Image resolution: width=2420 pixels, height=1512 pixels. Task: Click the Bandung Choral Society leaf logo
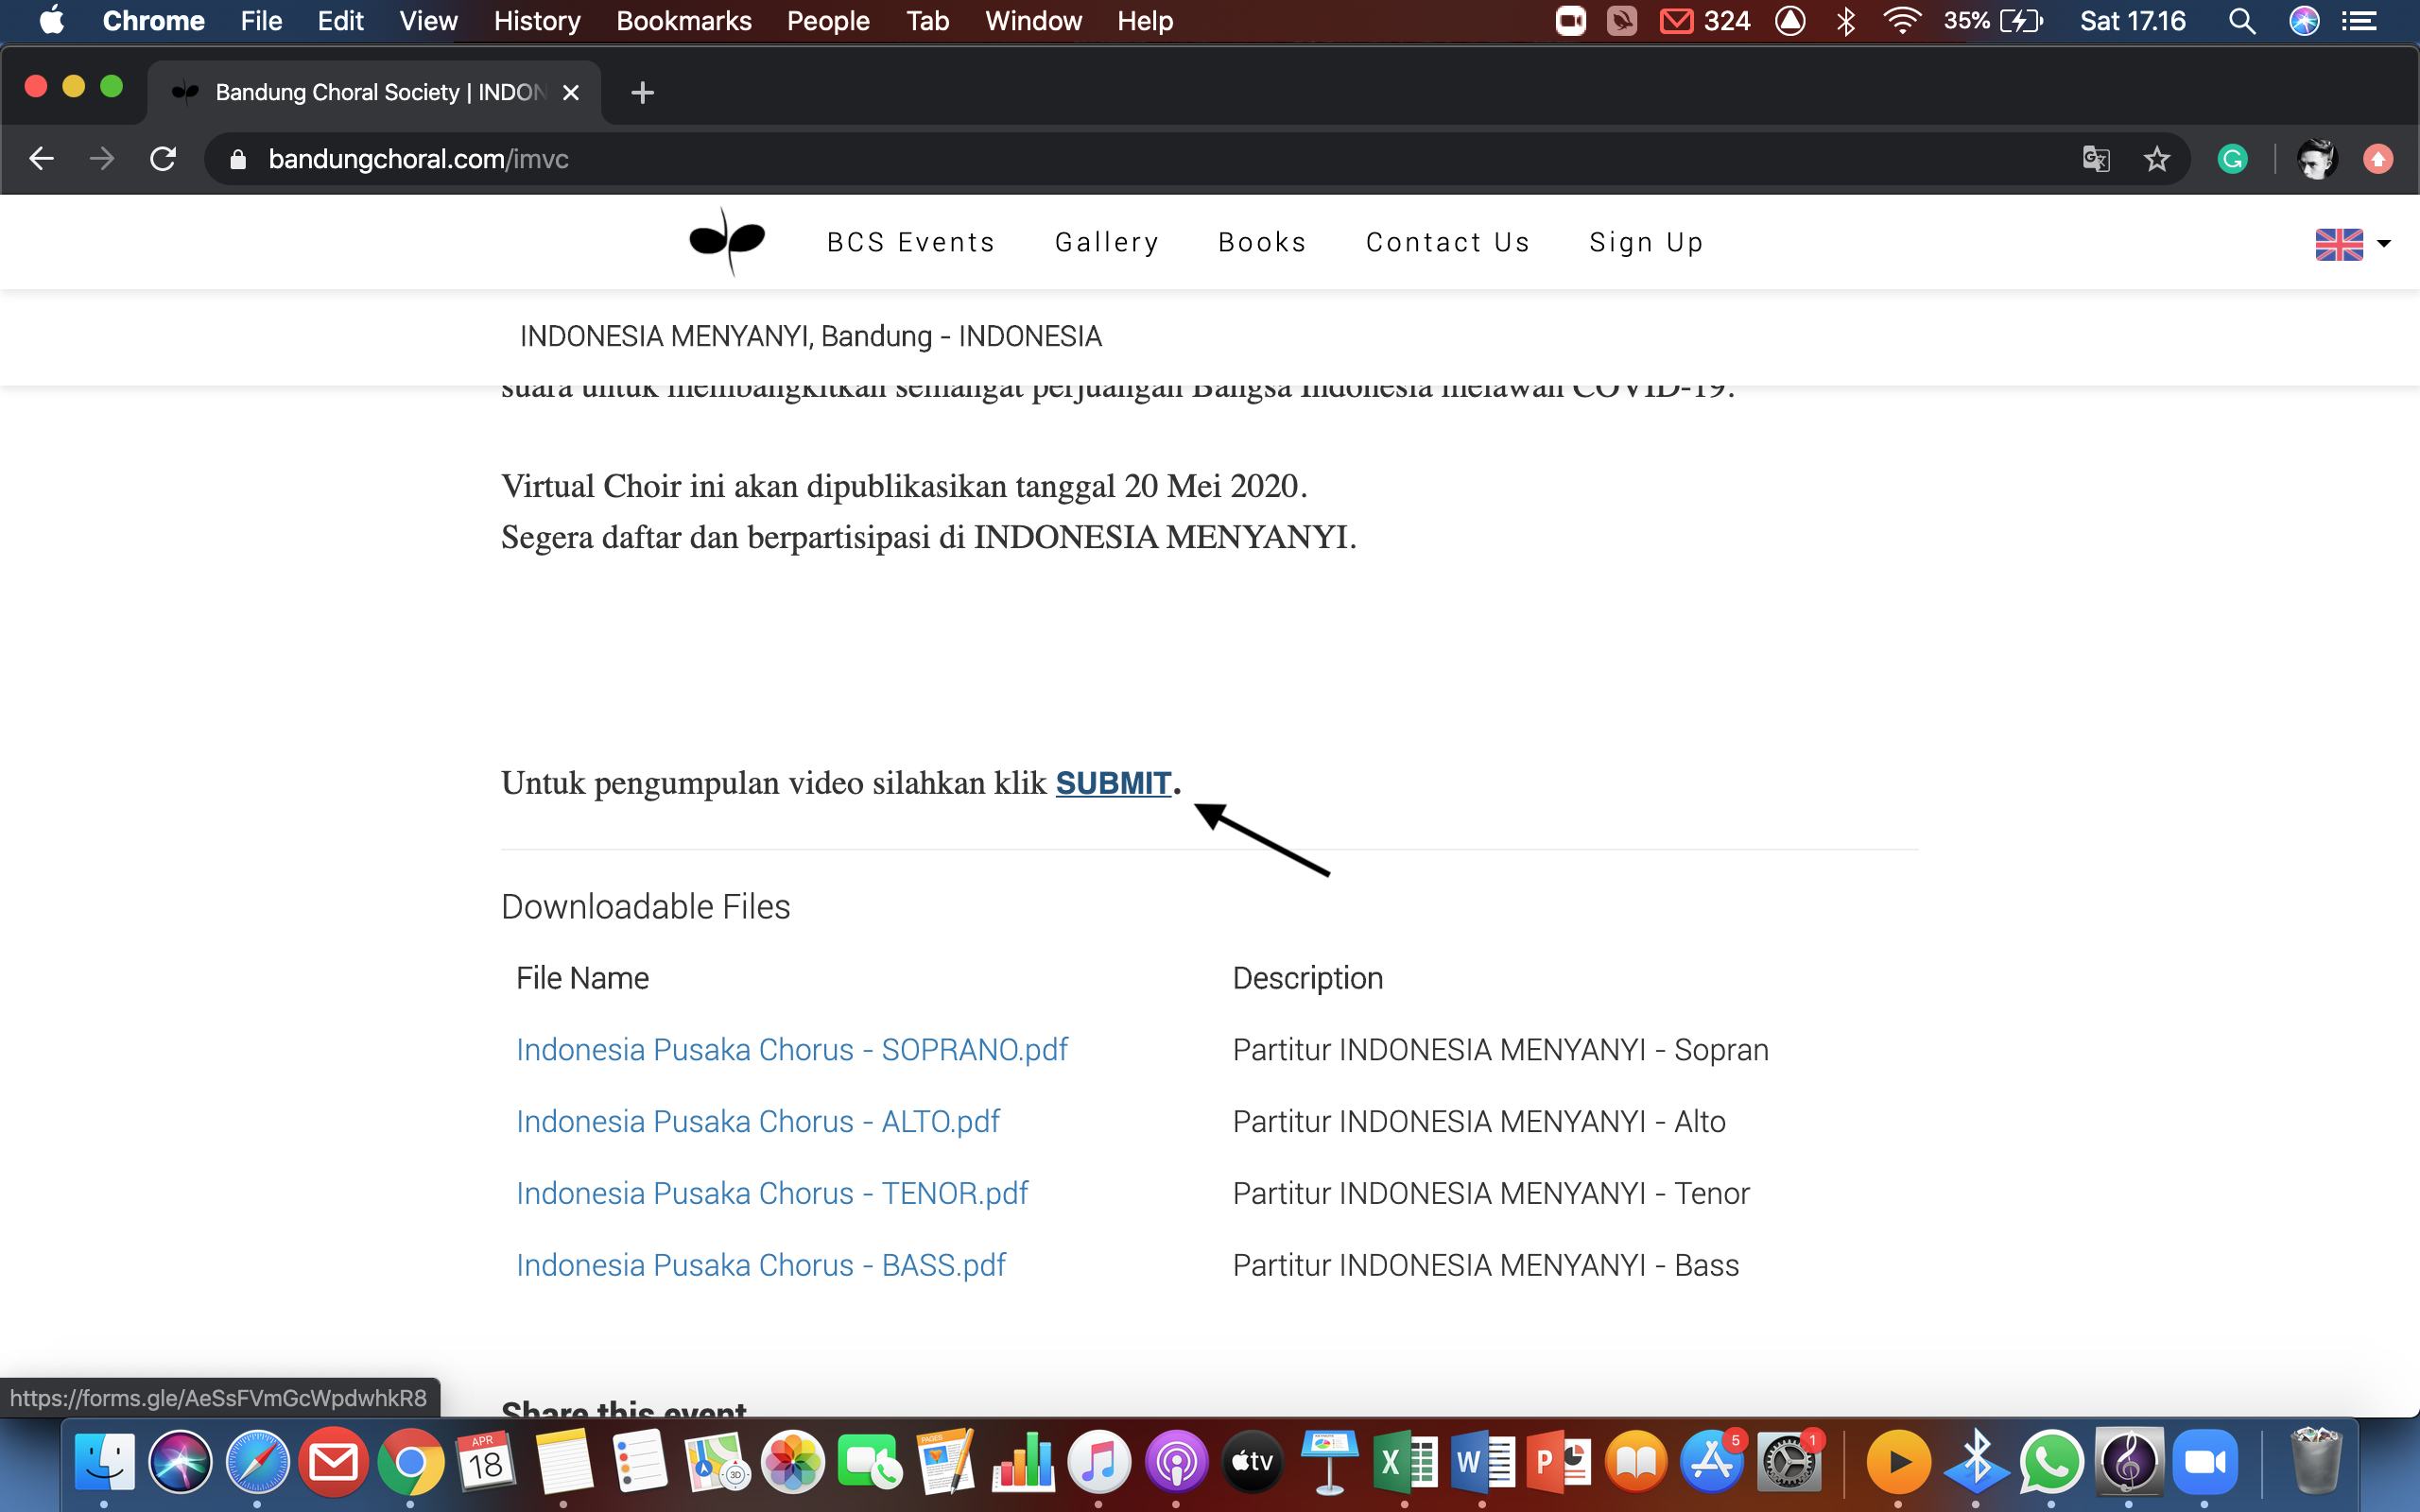click(x=727, y=241)
